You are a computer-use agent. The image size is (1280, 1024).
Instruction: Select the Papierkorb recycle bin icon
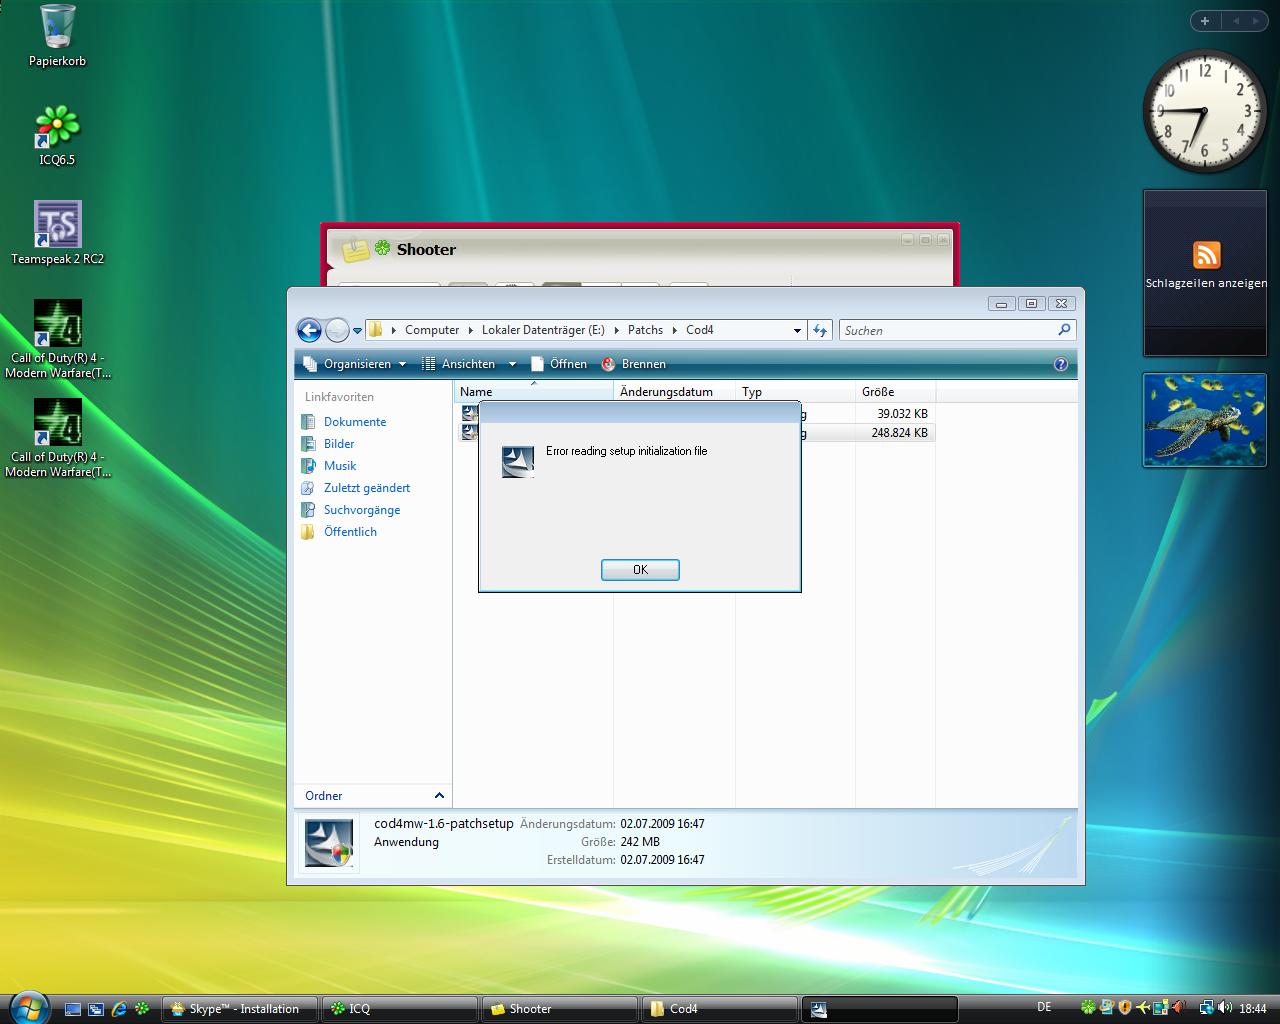click(x=57, y=36)
